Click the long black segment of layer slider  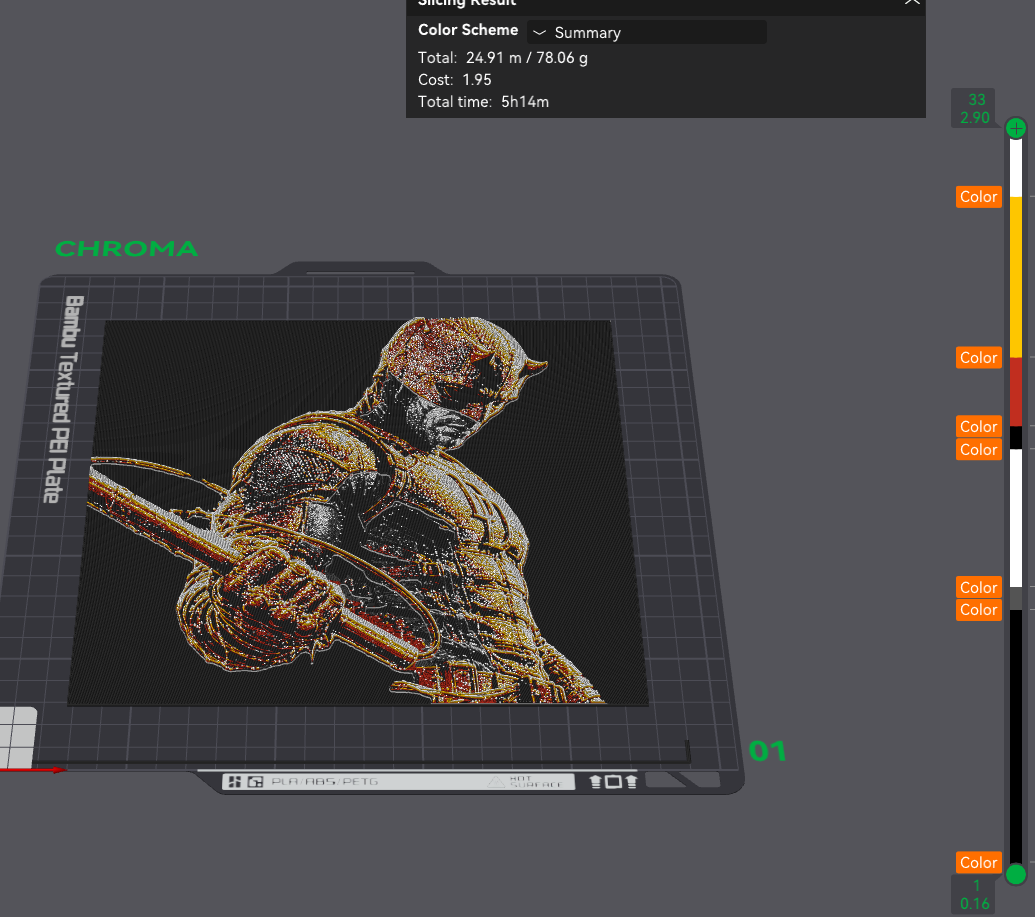1016,736
